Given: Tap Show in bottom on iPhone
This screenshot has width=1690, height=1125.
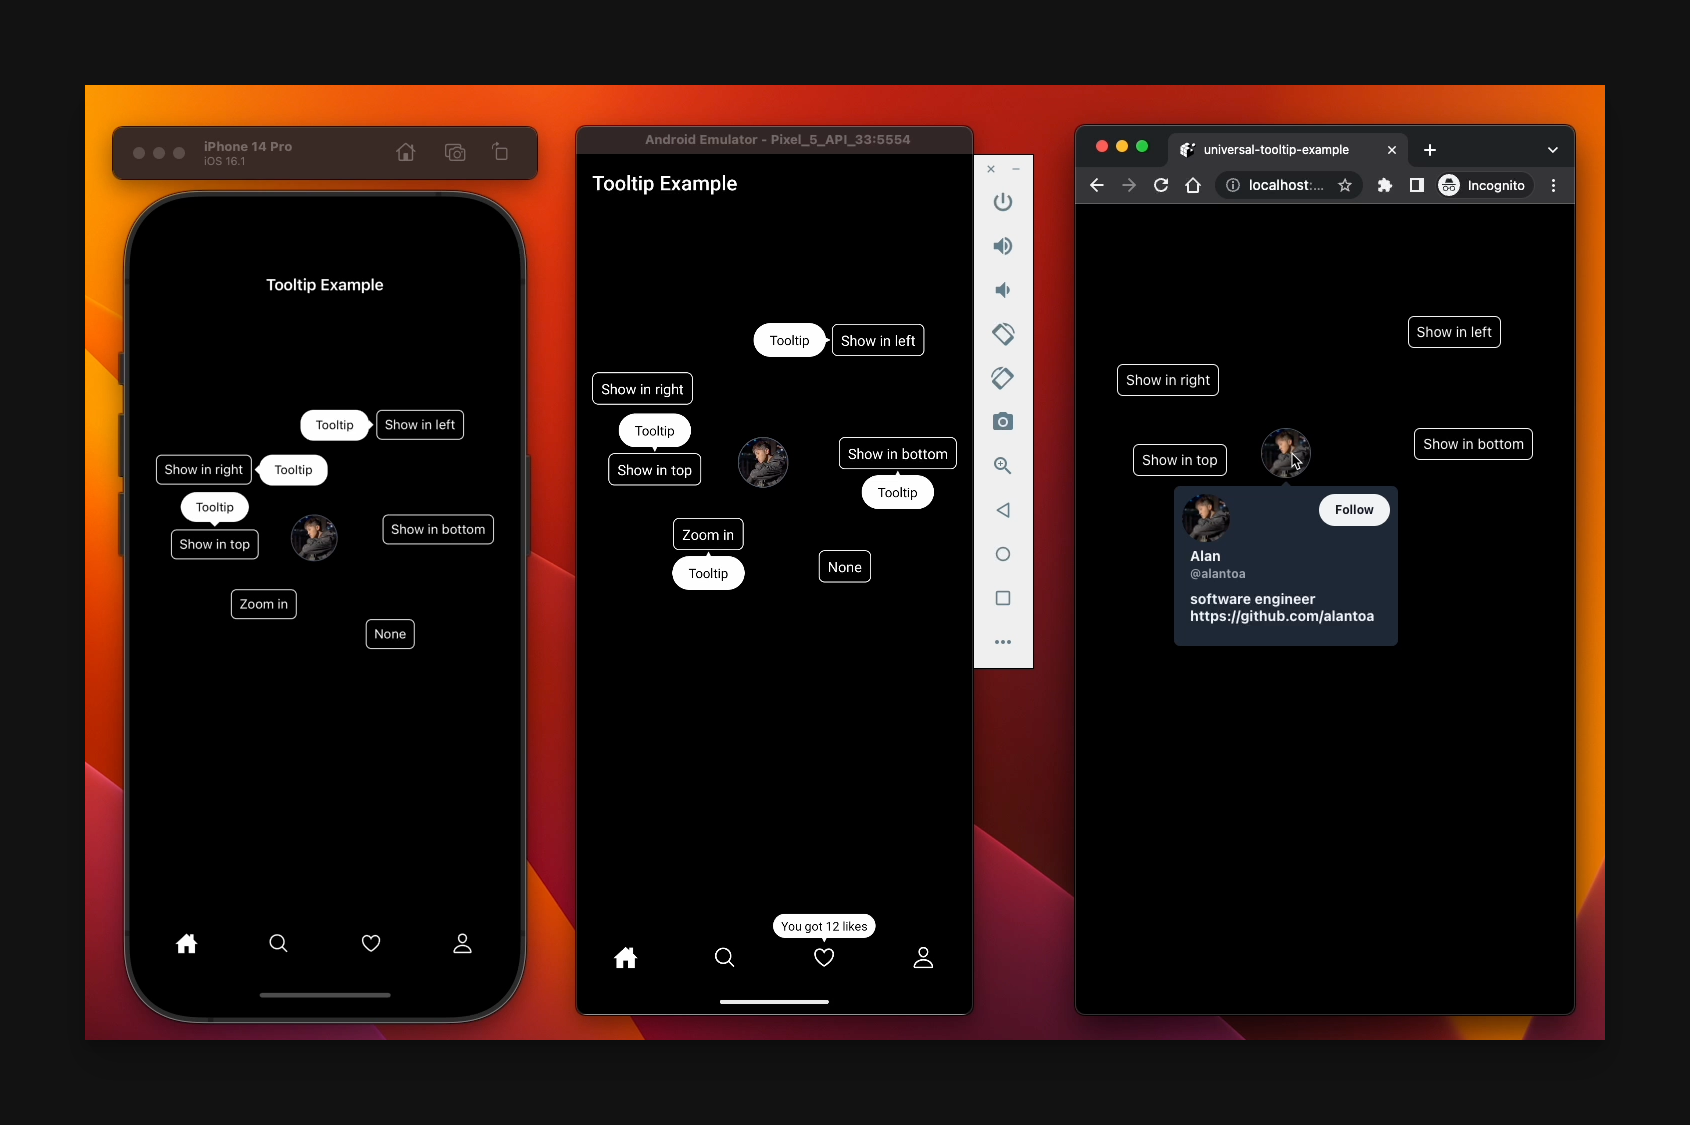Looking at the screenshot, I should 438,529.
